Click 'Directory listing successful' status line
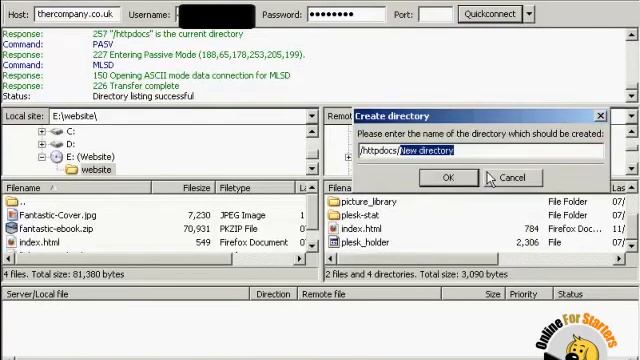Image resolution: width=640 pixels, height=360 pixels. tap(143, 96)
